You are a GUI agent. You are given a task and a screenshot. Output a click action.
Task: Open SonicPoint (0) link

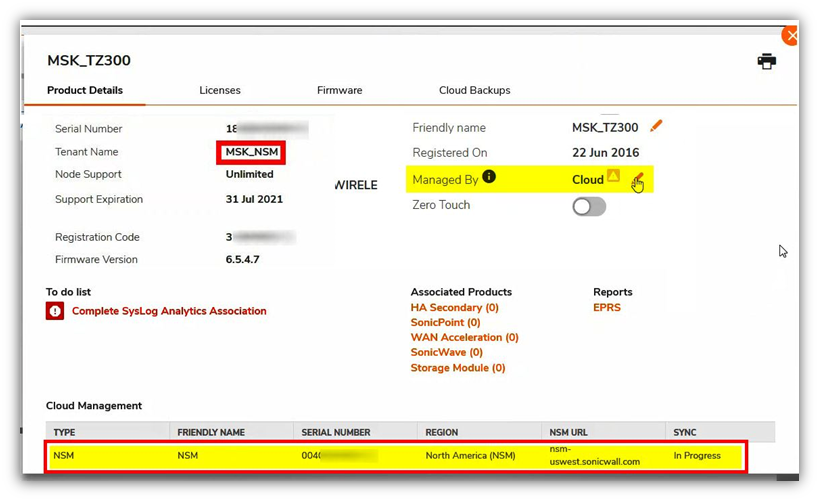[x=446, y=322]
